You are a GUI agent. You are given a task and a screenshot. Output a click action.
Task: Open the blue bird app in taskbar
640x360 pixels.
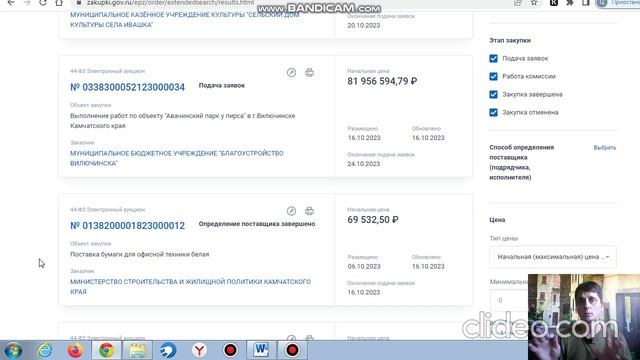tap(168, 350)
